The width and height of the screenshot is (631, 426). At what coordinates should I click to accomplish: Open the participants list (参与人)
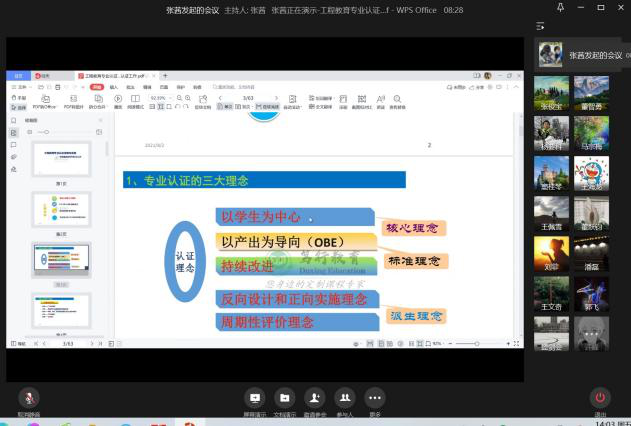[x=345, y=398]
